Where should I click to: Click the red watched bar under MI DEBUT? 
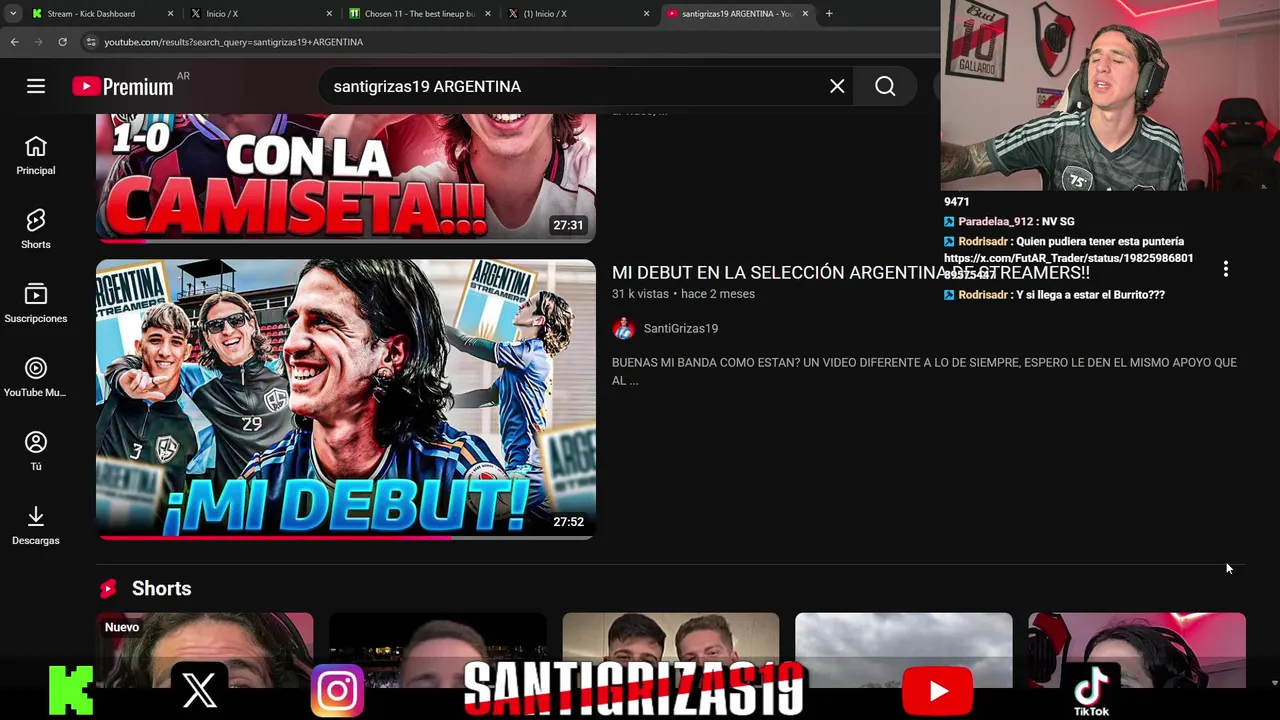point(274,537)
